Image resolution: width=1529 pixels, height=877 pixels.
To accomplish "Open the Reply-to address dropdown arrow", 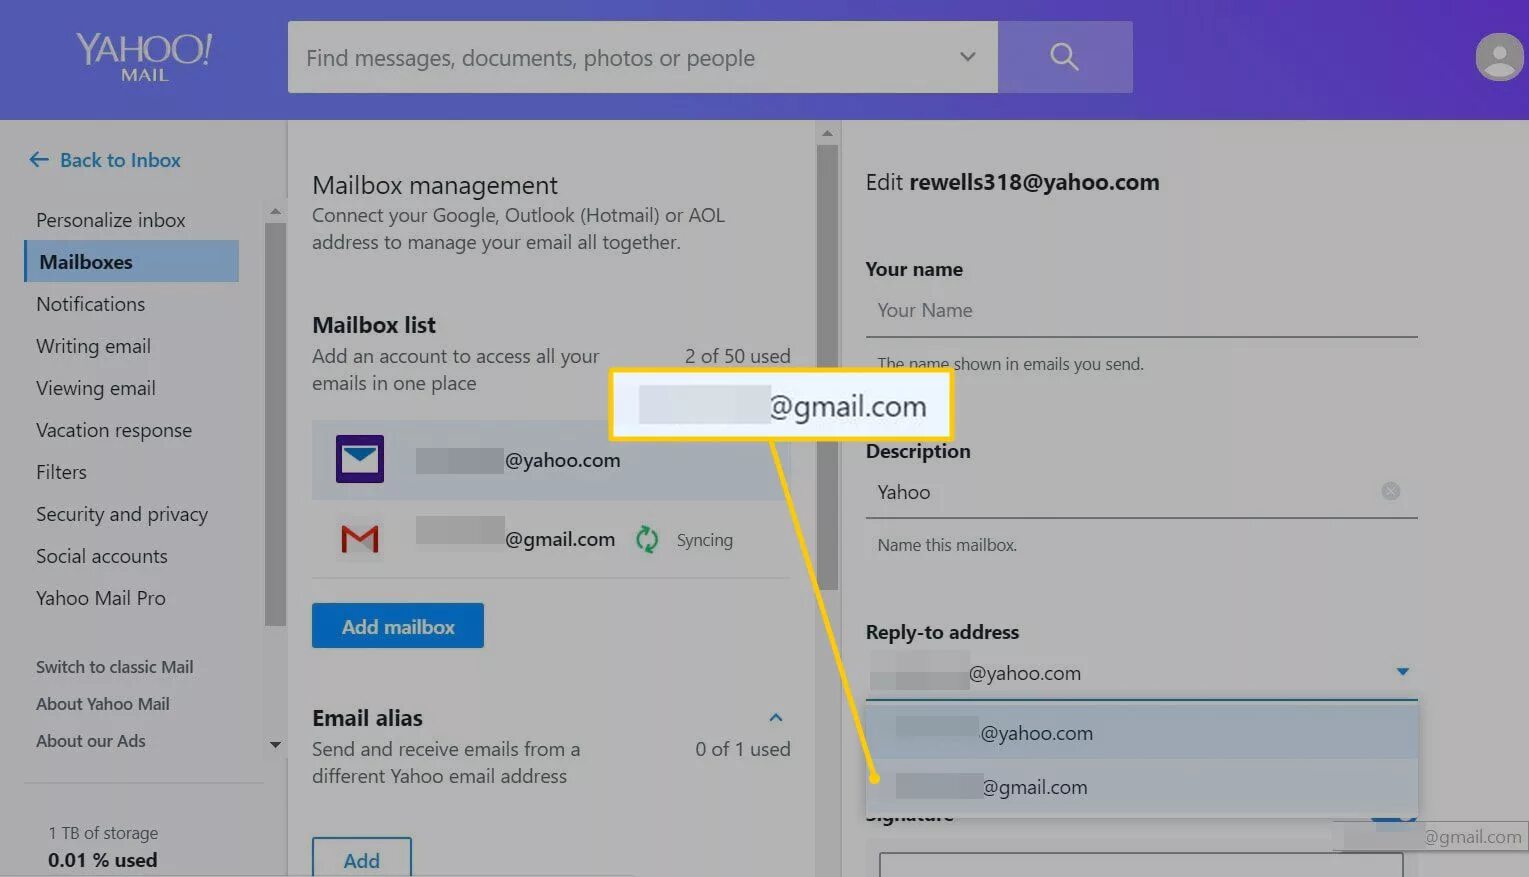I will [x=1402, y=672].
